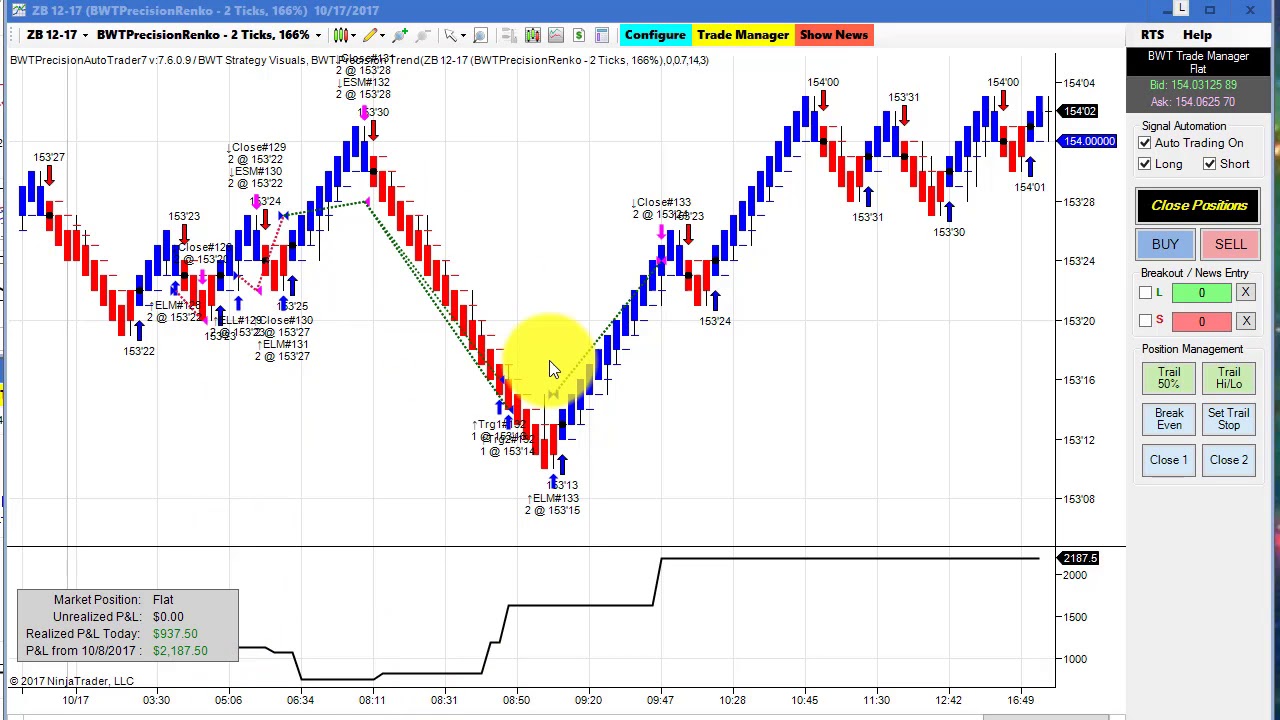Open the chart trader toolbar icon
This screenshot has height=720, width=1280.
509,35
